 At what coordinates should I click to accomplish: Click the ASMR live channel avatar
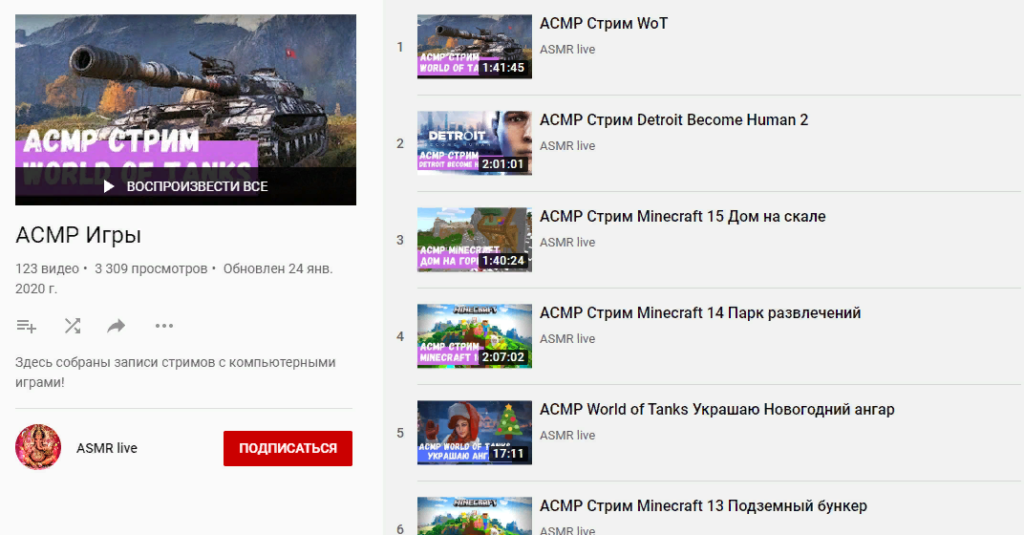tap(38, 447)
